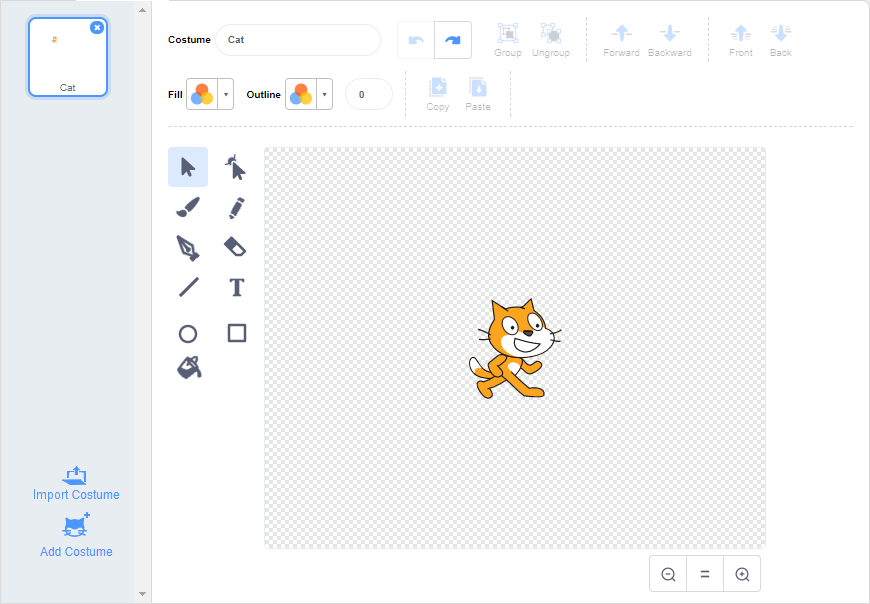Reset zoom with the equals button
This screenshot has width=870, height=604.
click(x=705, y=574)
